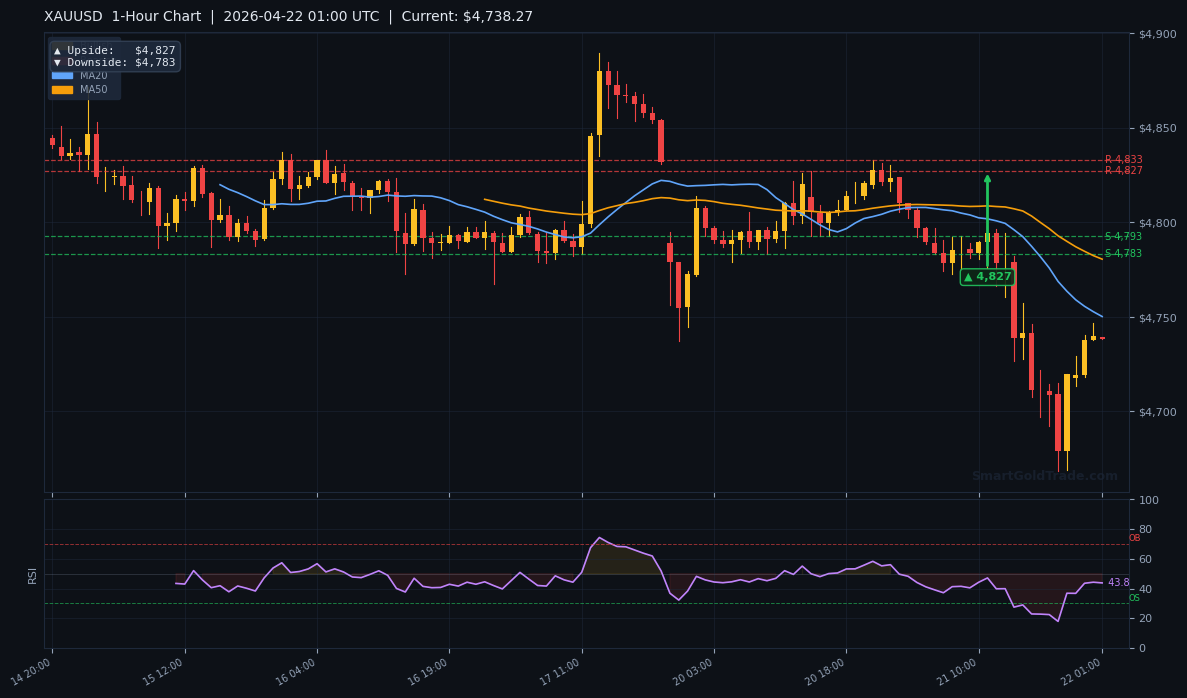
Task: Select the XAUUSD 1-Hour Chart title
Action: pos(125,16)
